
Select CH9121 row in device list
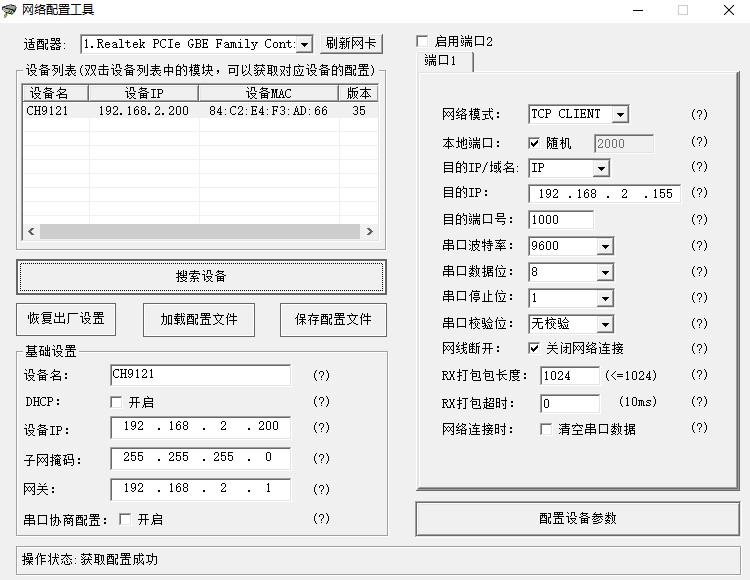[200, 110]
